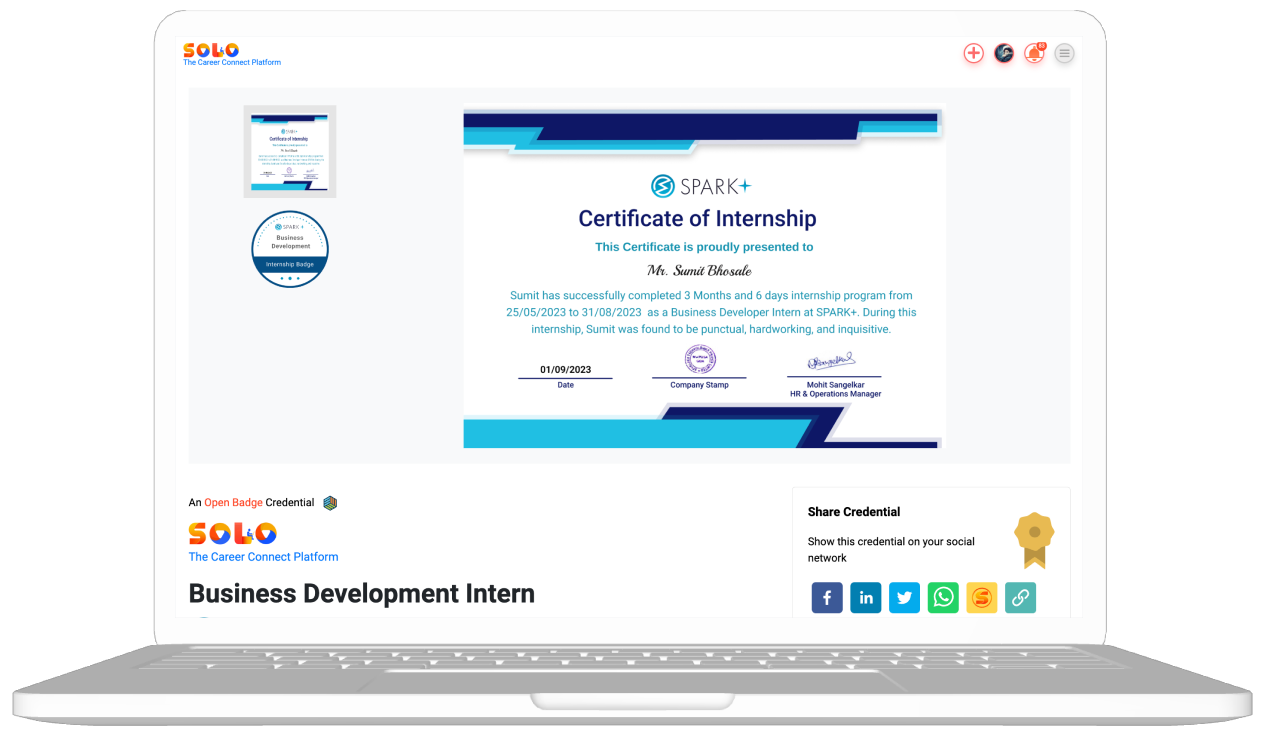Select the certificate thumbnail preview

pyautogui.click(x=290, y=151)
